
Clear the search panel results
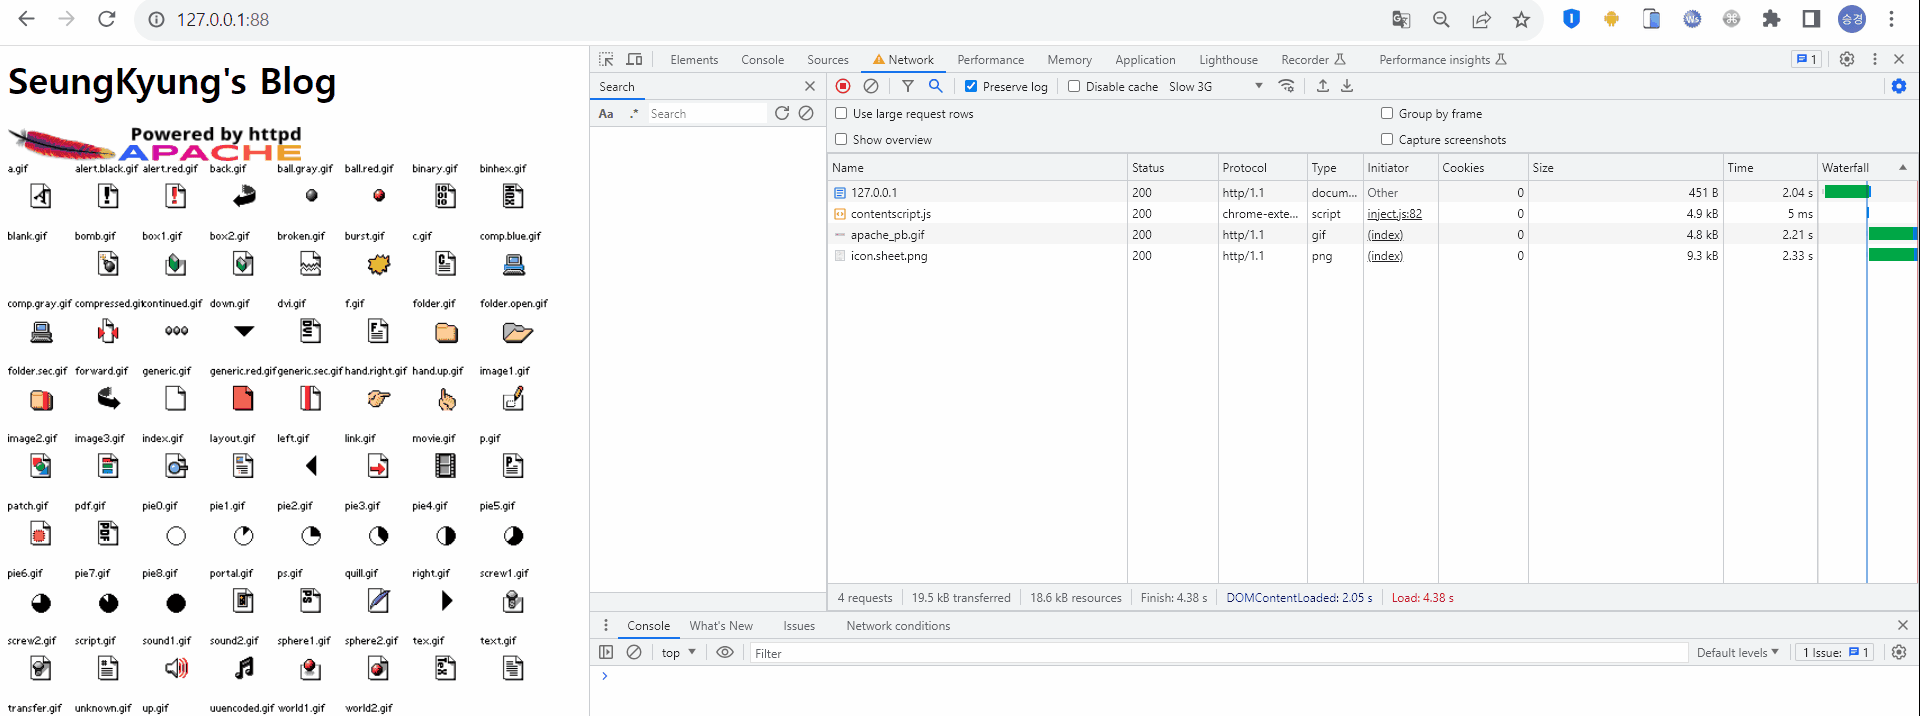click(806, 113)
